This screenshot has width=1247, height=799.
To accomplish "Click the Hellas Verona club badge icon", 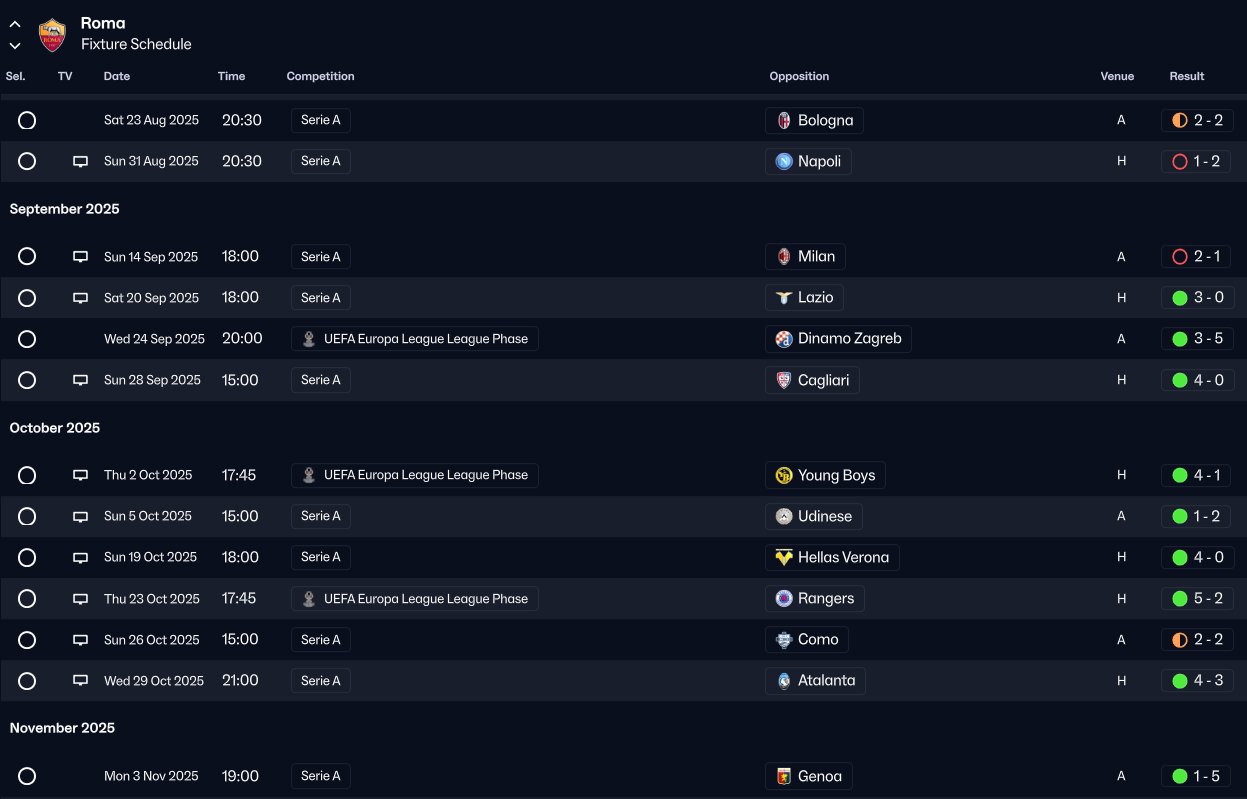I will click(784, 558).
